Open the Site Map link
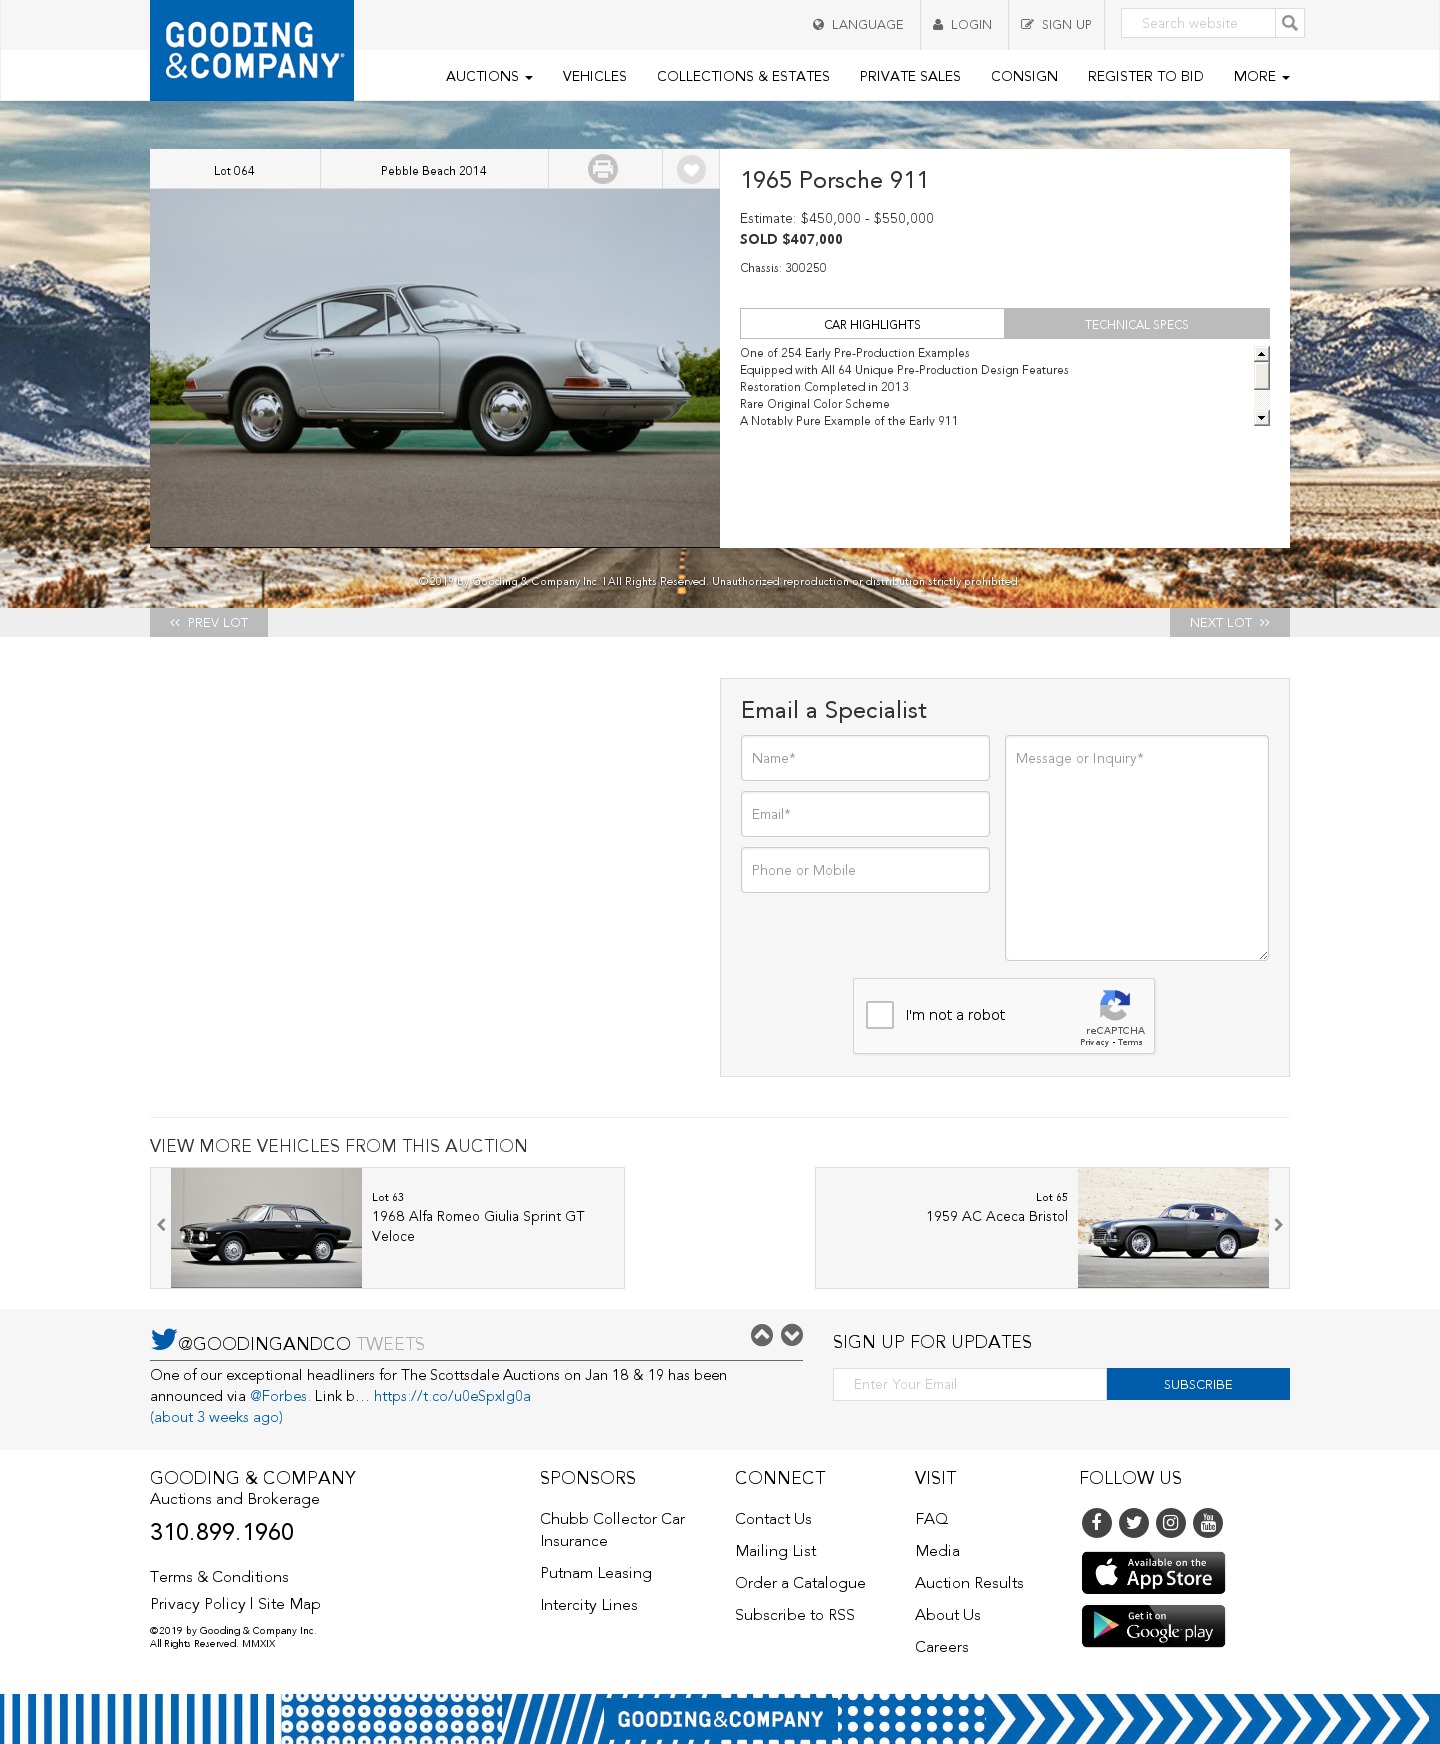This screenshot has width=1440, height=1744. click(x=289, y=1604)
